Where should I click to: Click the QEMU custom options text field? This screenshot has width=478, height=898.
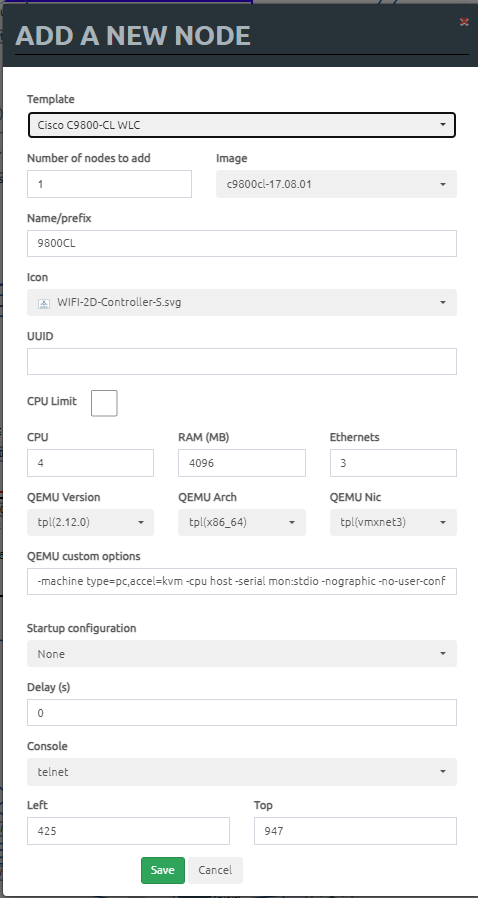click(242, 581)
